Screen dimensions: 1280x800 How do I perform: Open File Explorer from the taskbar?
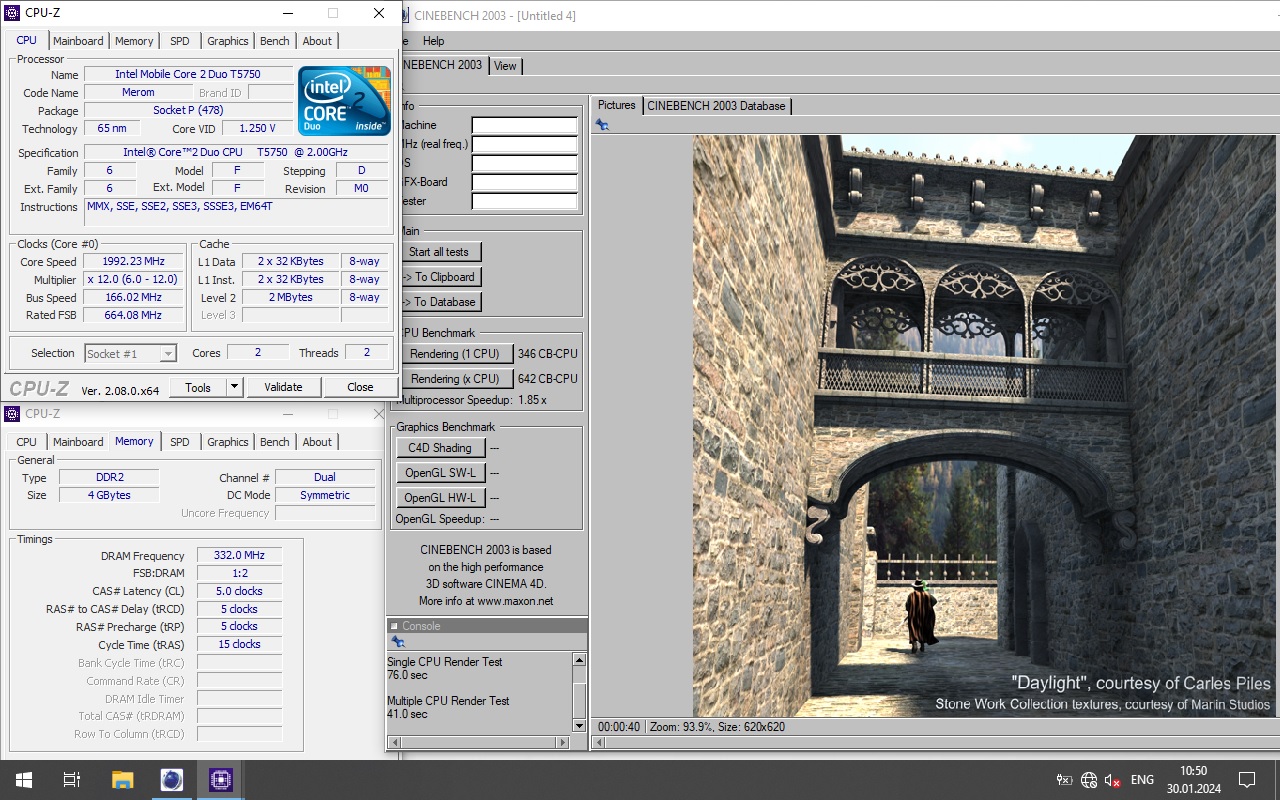click(122, 780)
